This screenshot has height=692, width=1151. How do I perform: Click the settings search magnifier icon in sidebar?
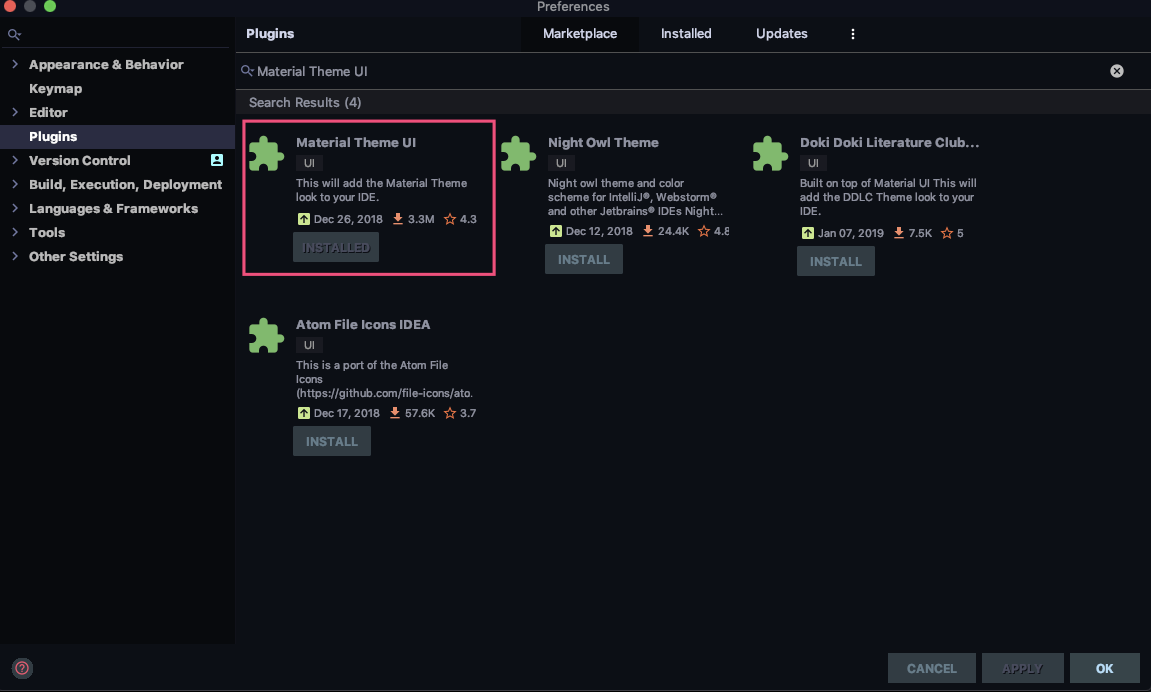point(14,34)
